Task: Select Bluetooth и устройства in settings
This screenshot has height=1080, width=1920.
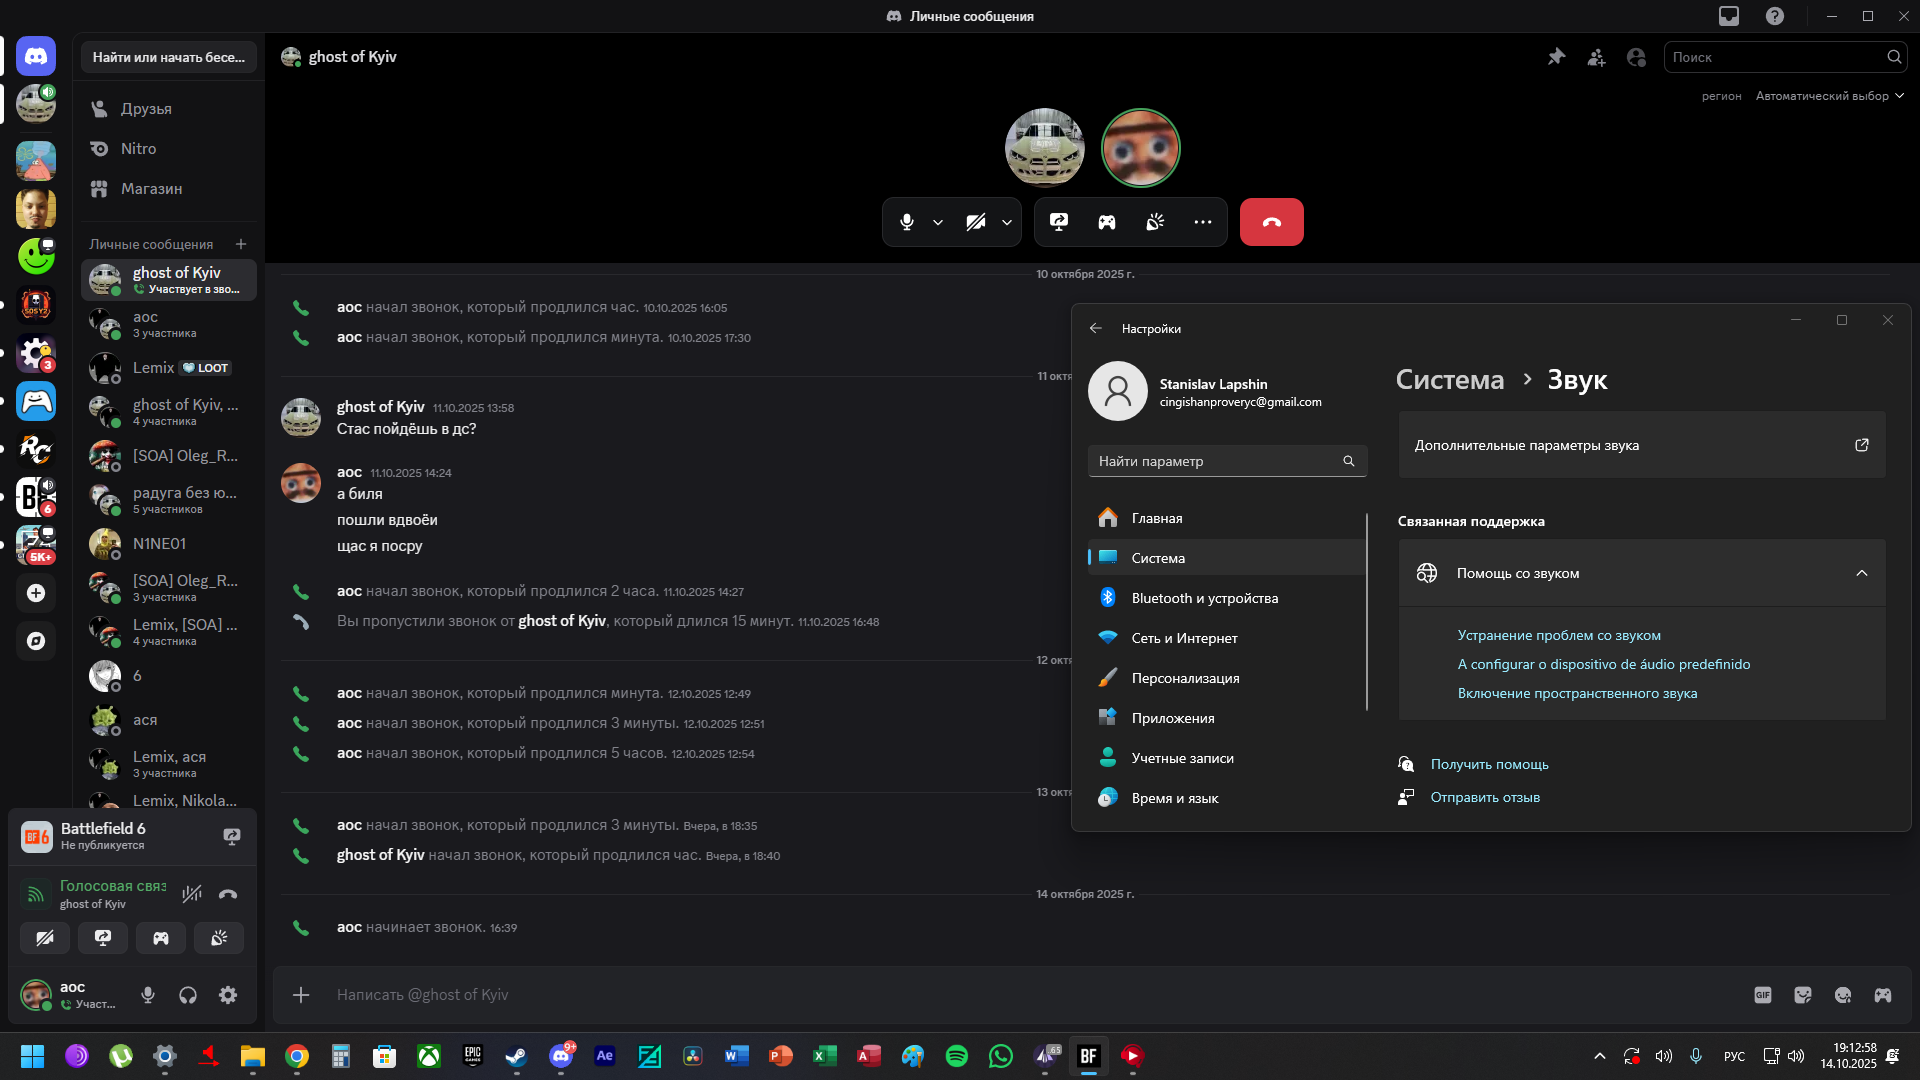Action: (x=1204, y=598)
